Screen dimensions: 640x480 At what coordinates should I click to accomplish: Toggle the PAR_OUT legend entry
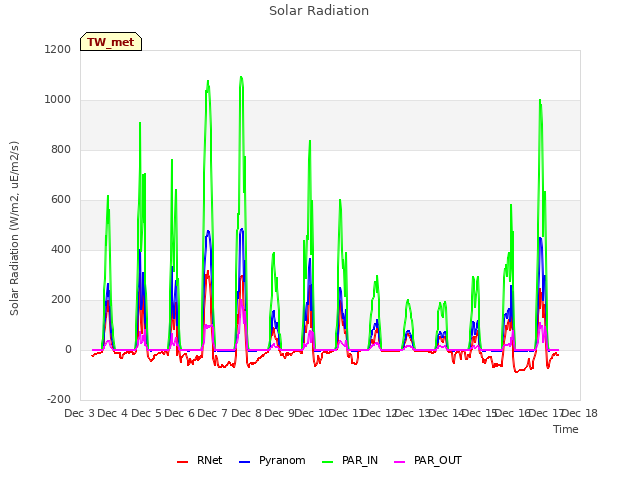pos(428,460)
